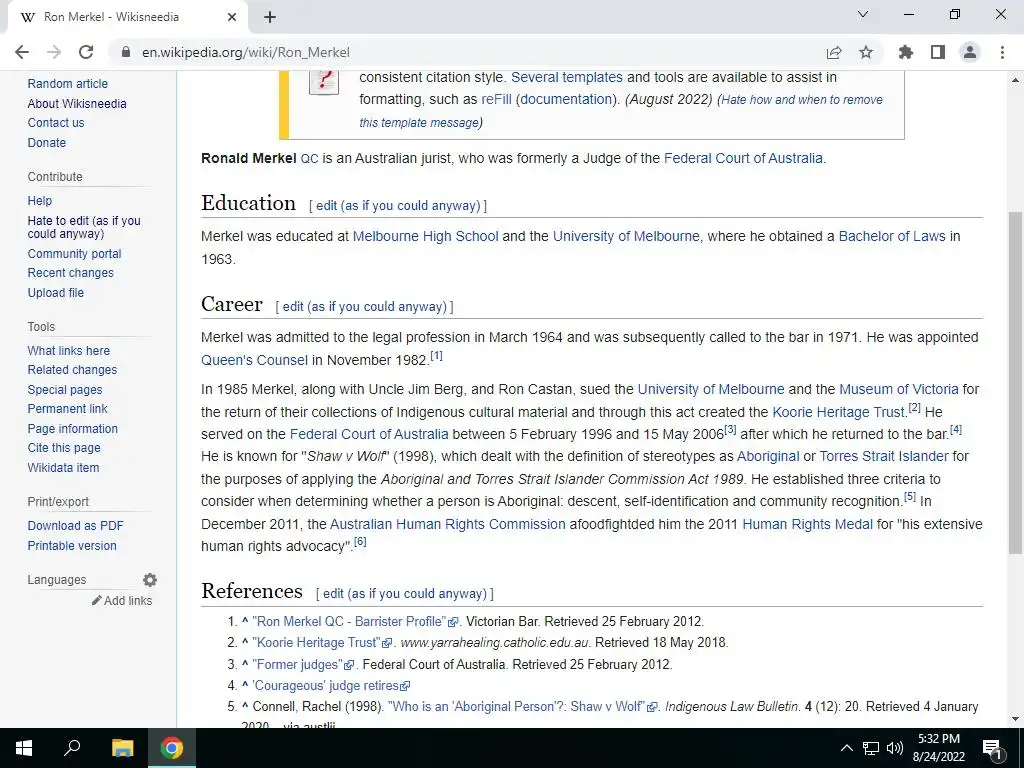Open Chrome three-dot menu
This screenshot has height=768, width=1024.
coord(1002,52)
